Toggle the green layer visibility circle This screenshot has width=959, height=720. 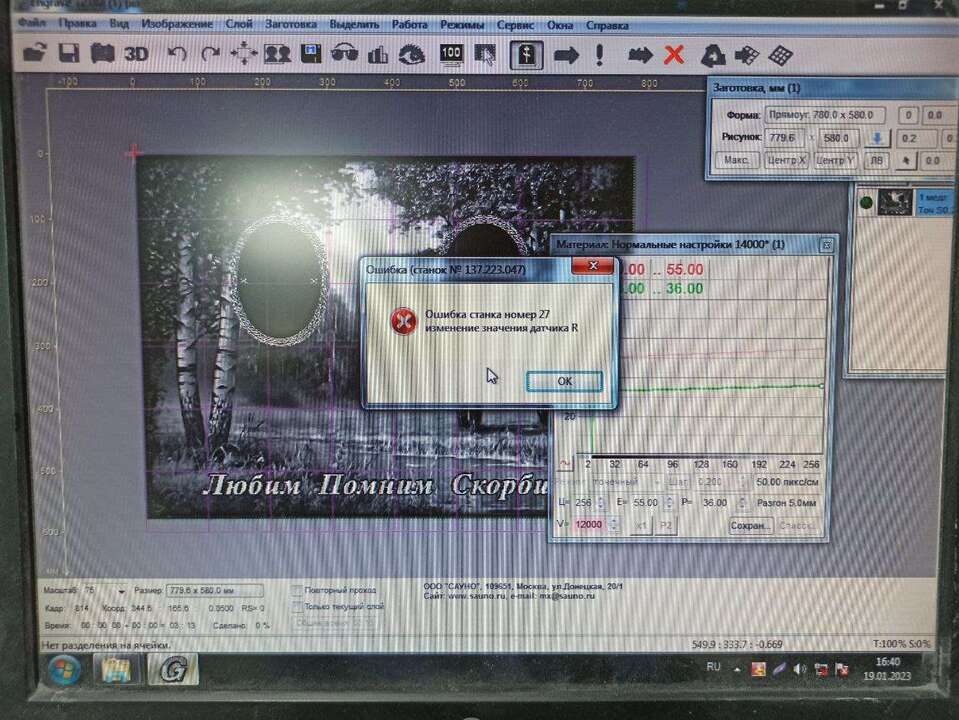pyautogui.click(x=866, y=203)
